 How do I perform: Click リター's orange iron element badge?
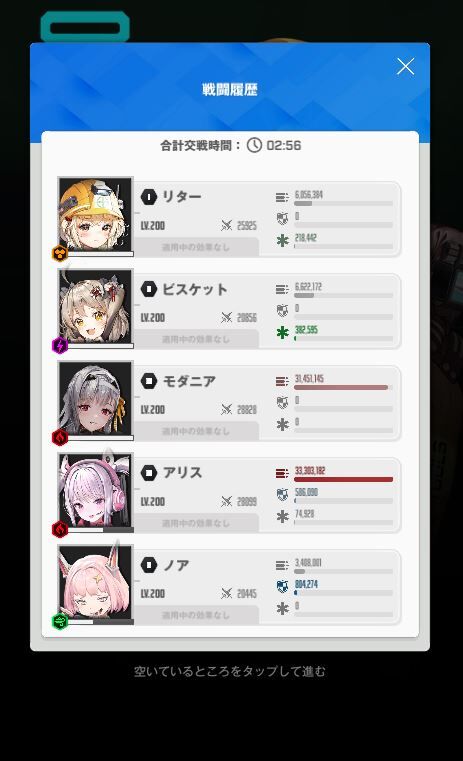[60, 253]
